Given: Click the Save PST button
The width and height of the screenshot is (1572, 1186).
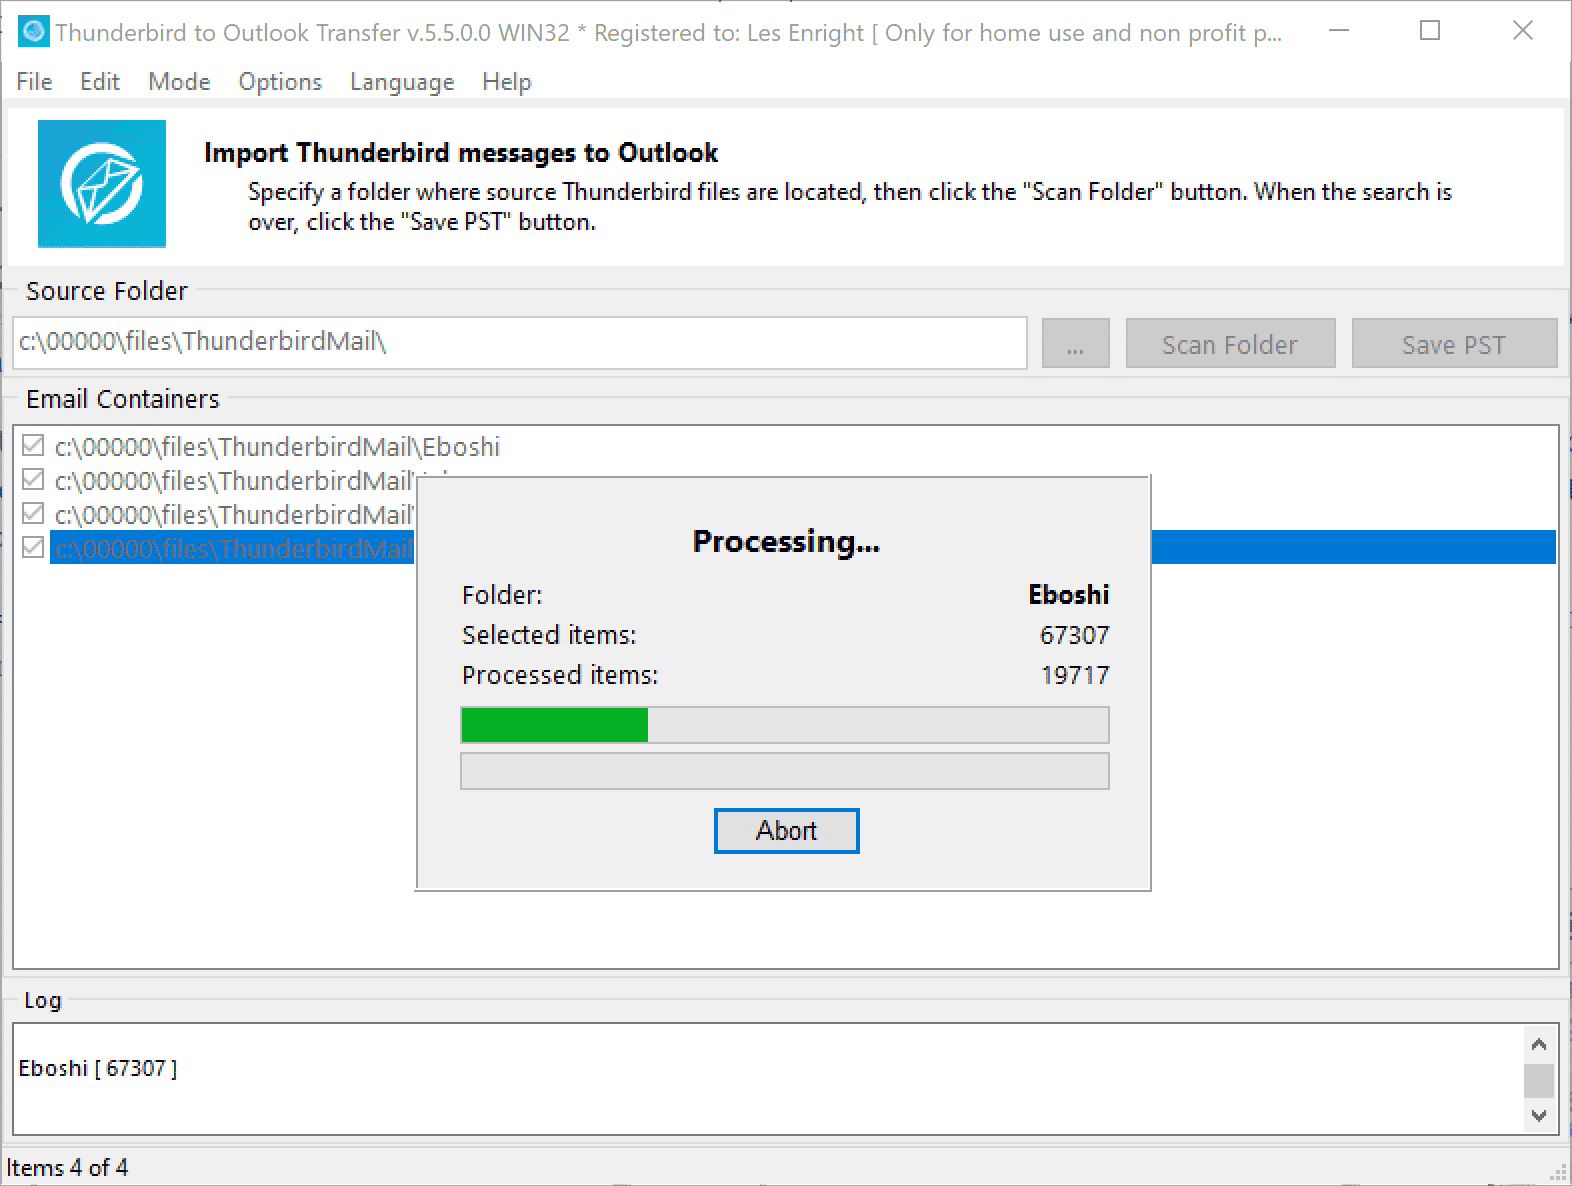Looking at the screenshot, I should pos(1454,344).
